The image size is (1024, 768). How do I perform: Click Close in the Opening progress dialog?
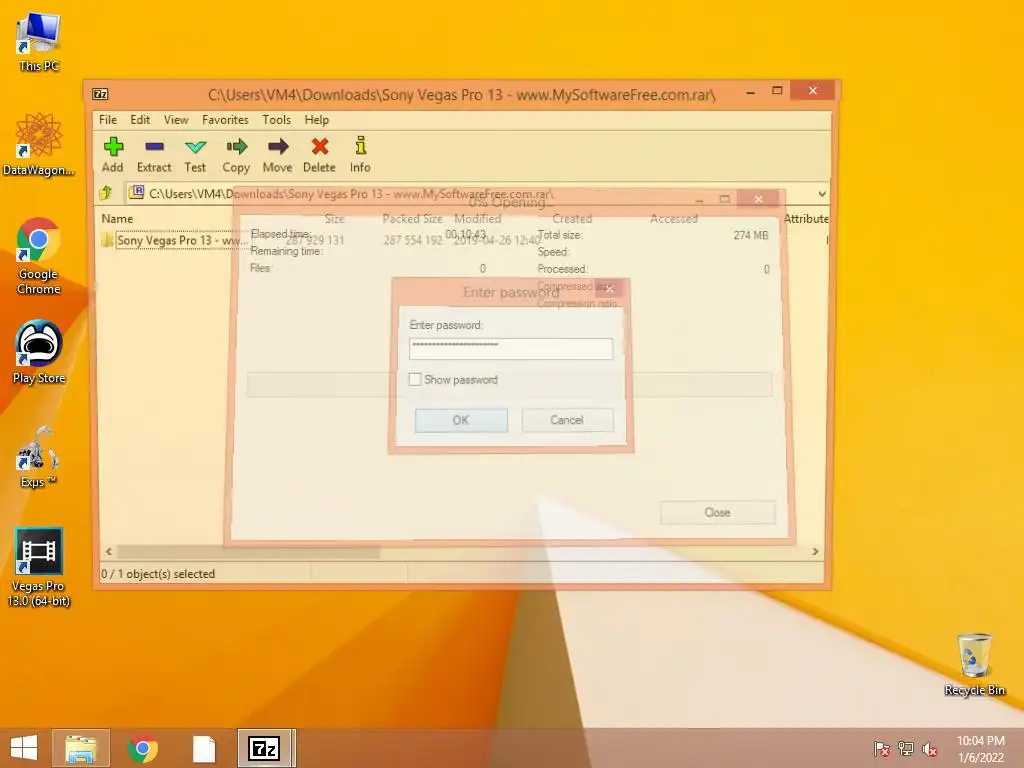click(718, 513)
